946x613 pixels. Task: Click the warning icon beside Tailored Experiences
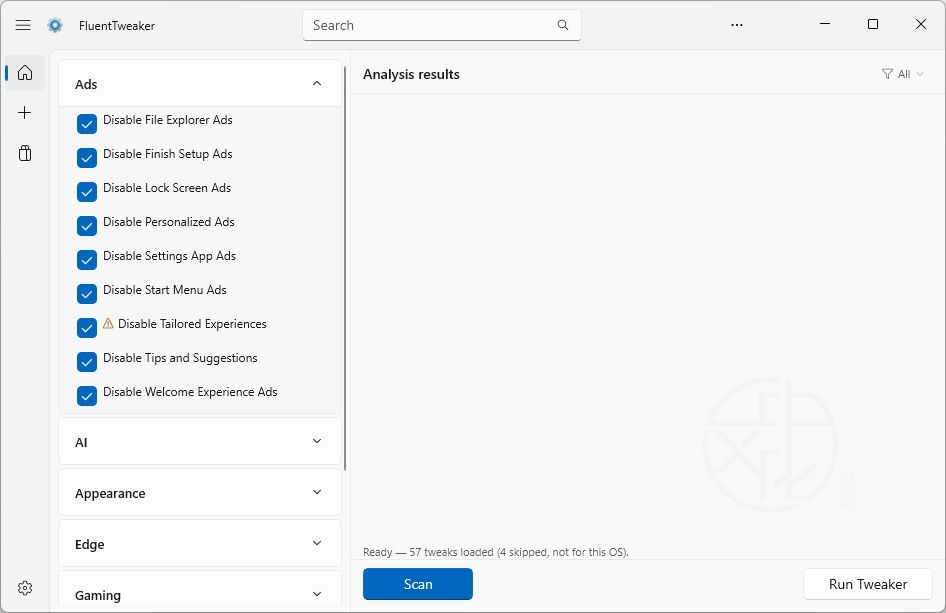(108, 323)
